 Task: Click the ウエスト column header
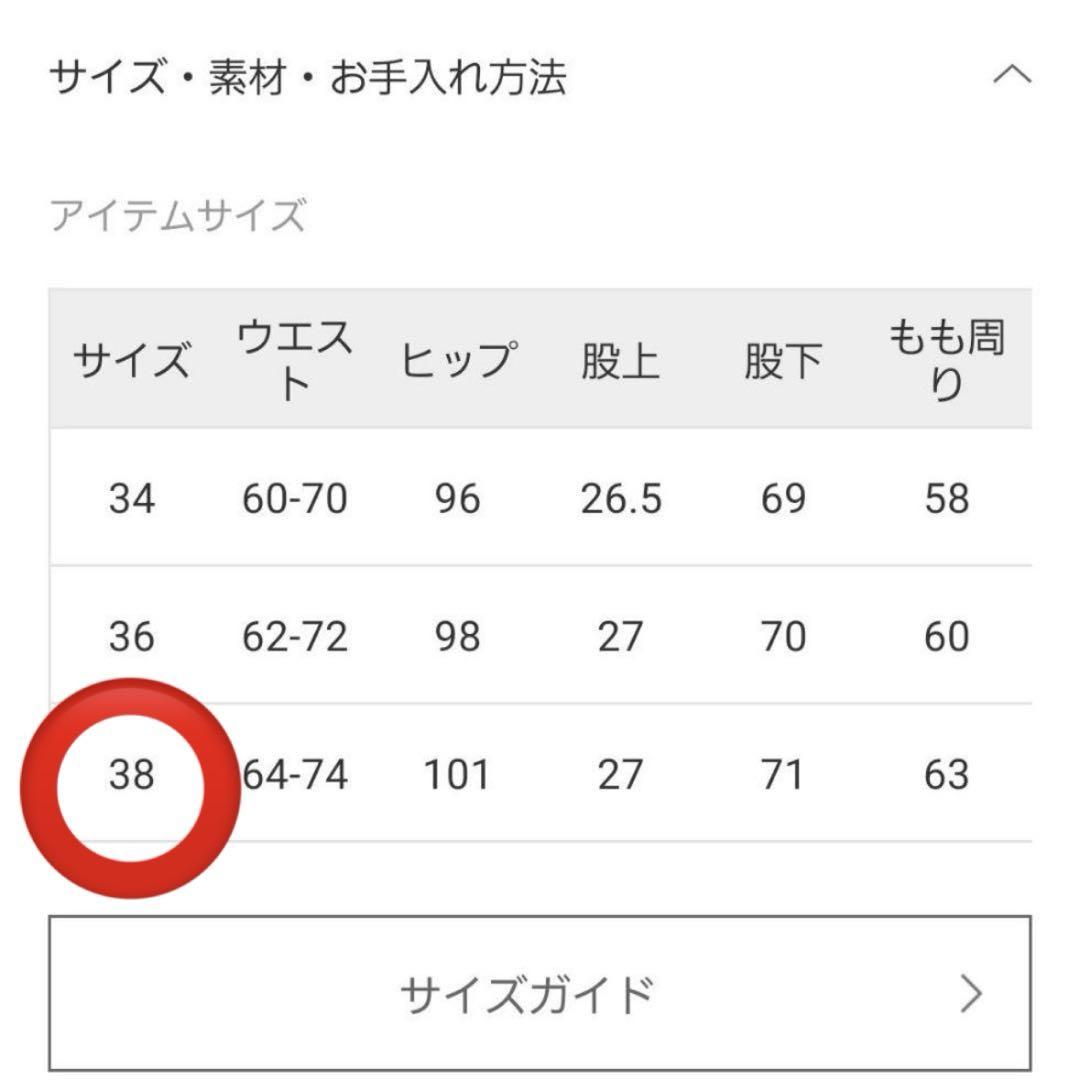[x=294, y=360]
